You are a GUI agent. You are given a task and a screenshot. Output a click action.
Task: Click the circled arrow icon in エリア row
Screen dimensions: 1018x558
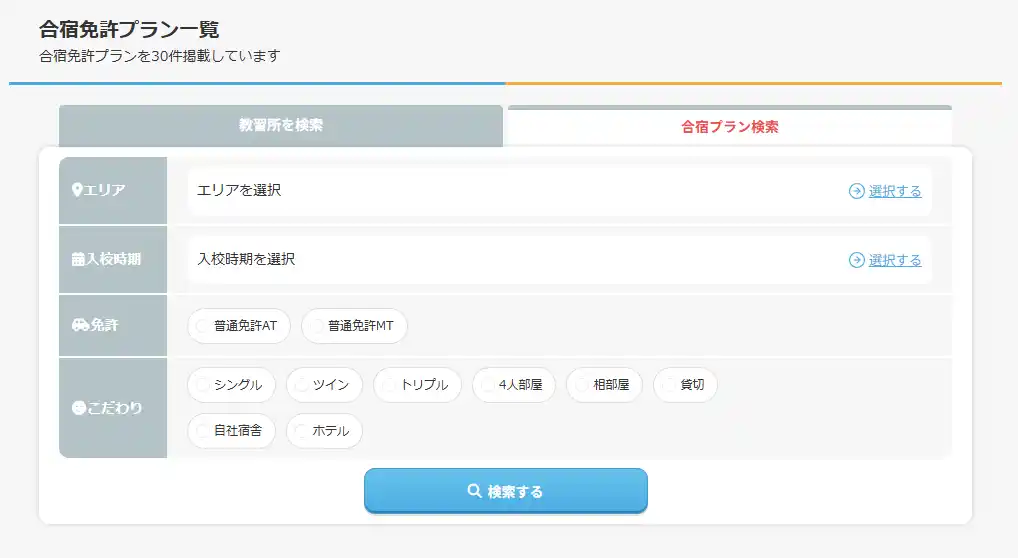tap(856, 191)
